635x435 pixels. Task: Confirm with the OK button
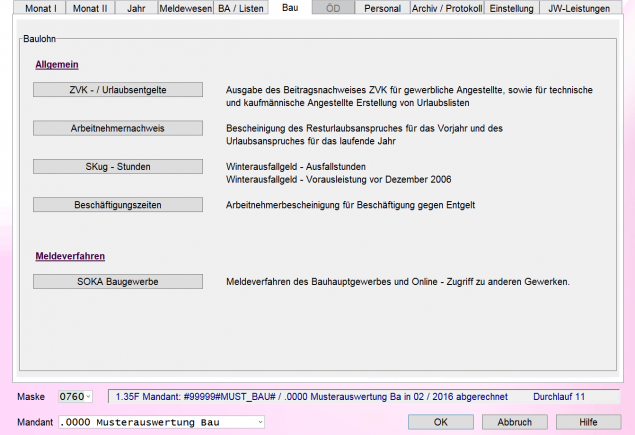tap(441, 422)
